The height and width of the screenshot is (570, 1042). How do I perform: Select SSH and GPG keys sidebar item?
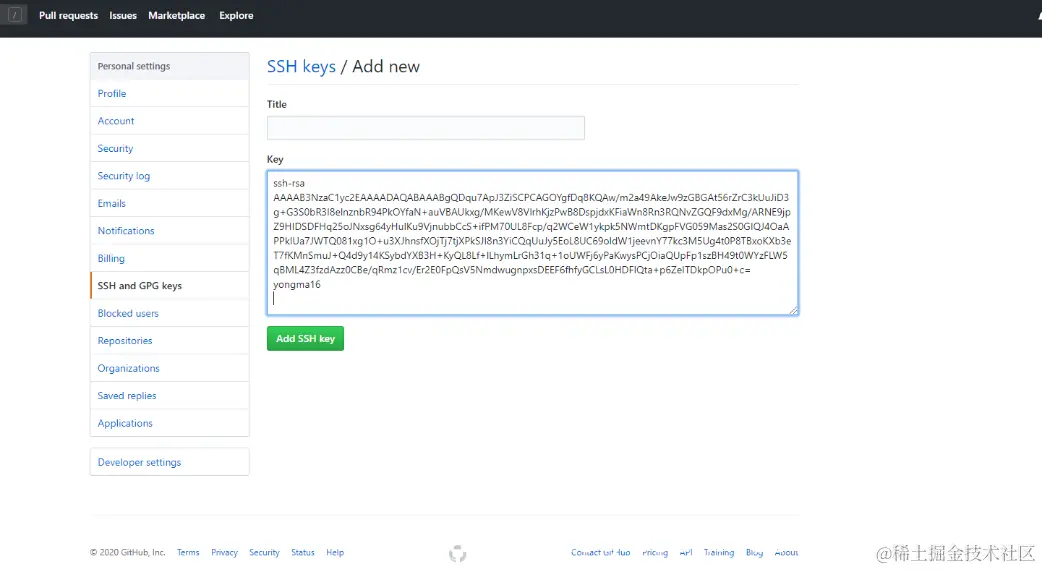(x=169, y=286)
